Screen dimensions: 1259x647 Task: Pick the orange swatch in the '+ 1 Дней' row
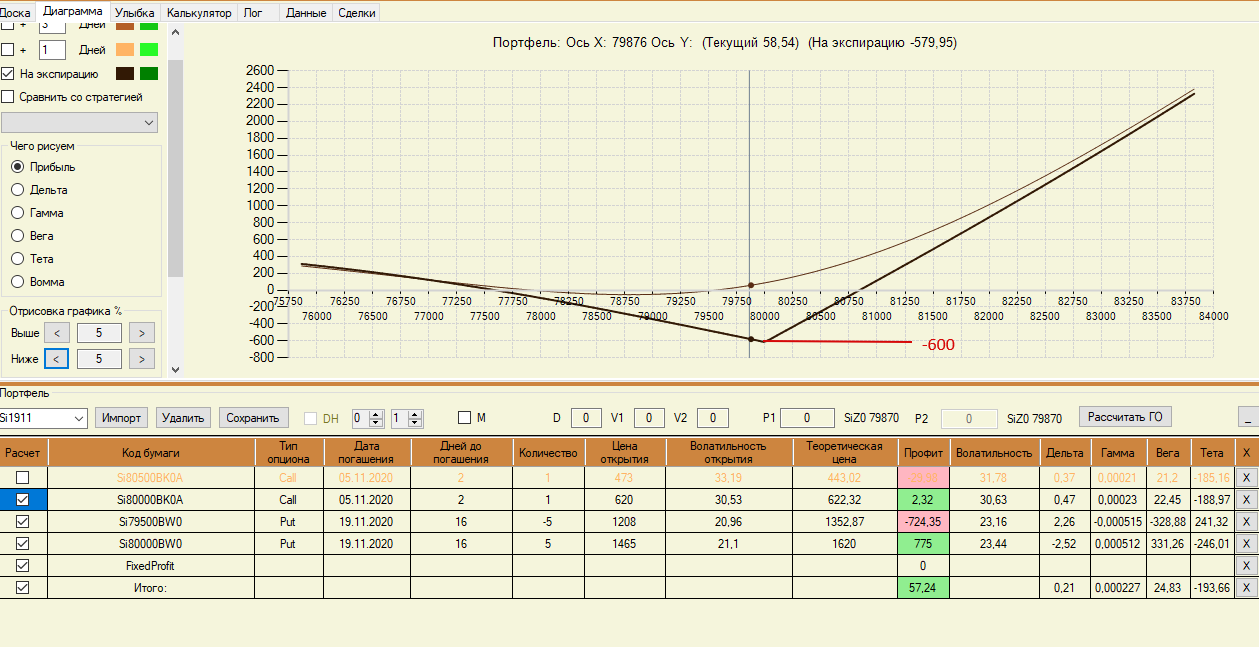click(x=125, y=49)
